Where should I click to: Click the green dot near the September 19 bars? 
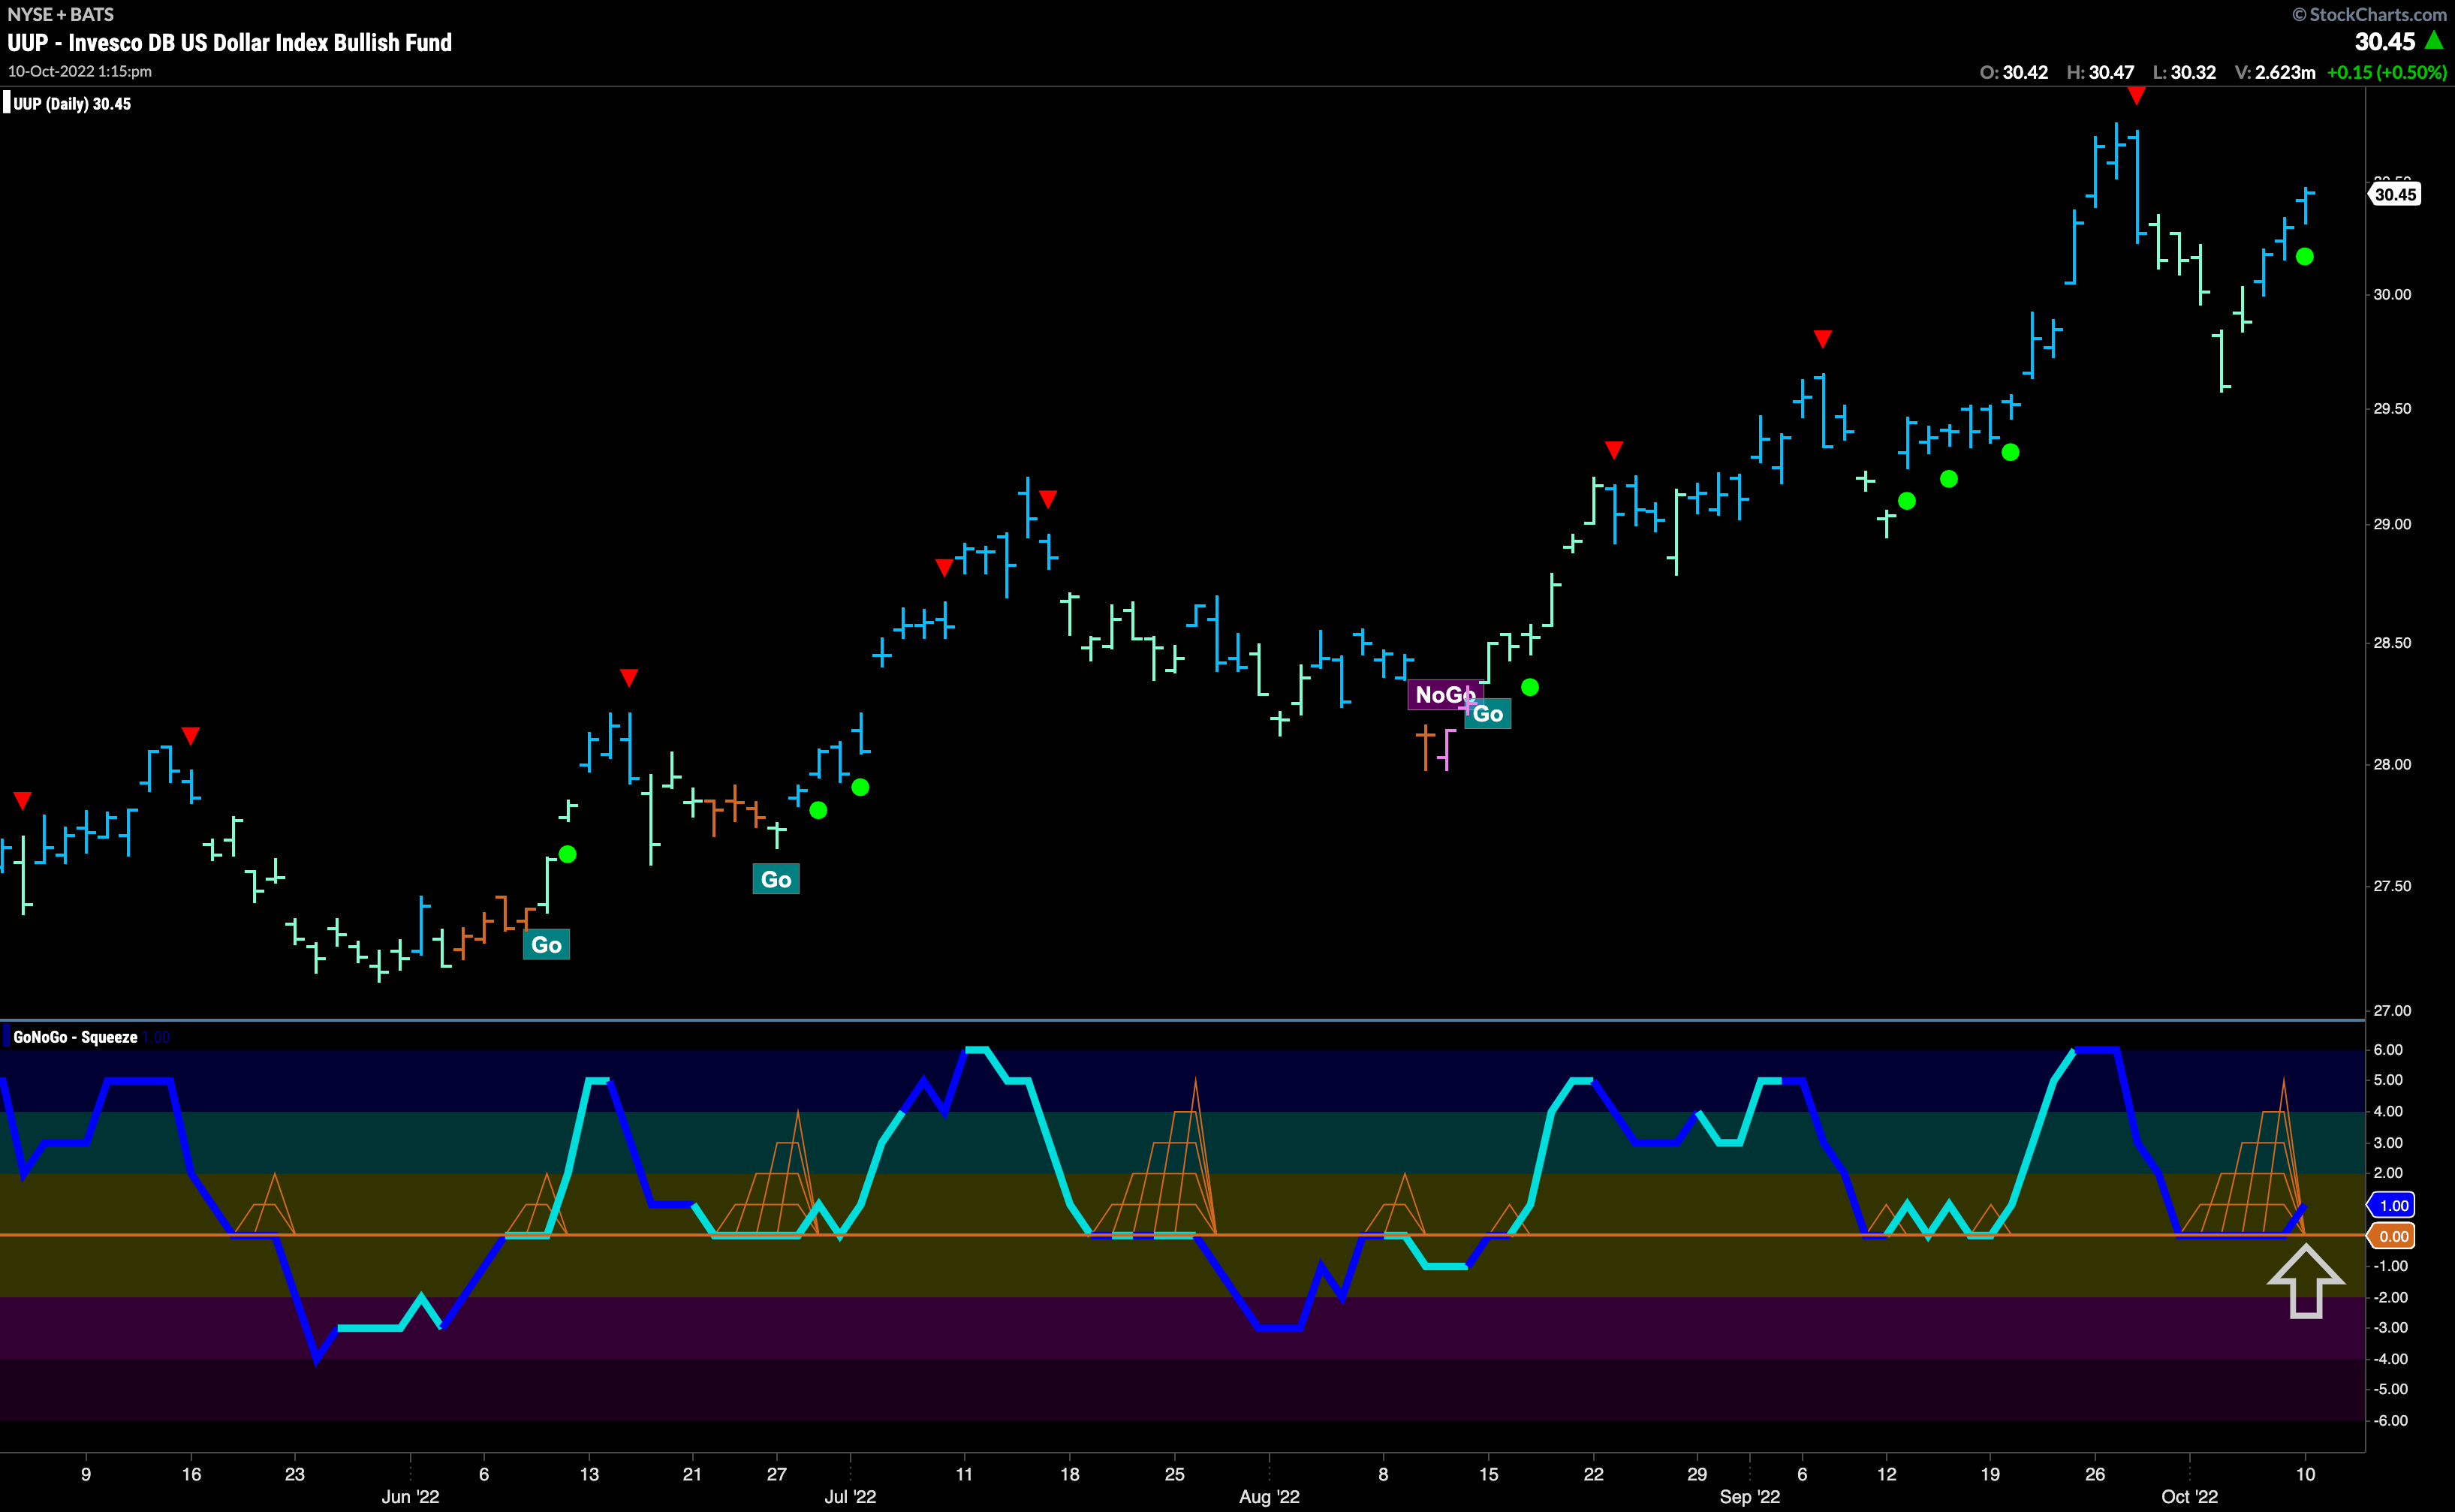click(x=2010, y=452)
